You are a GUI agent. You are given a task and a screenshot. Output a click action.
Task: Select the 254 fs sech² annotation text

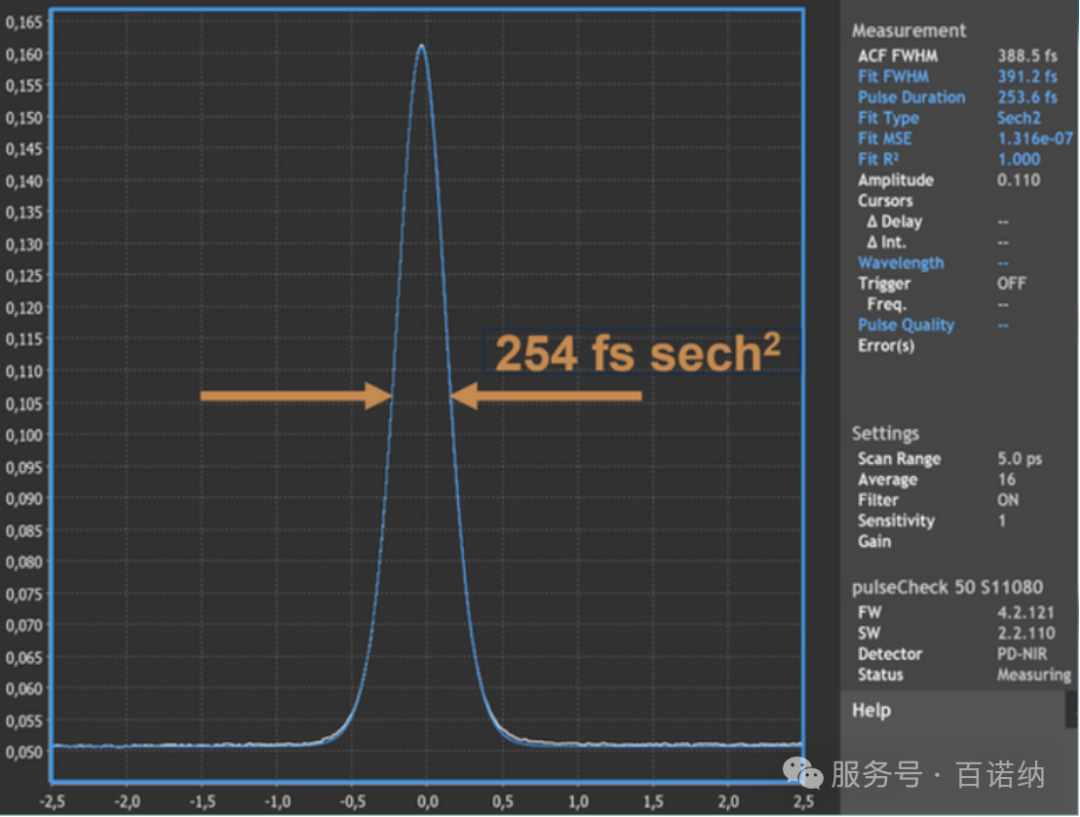638,353
